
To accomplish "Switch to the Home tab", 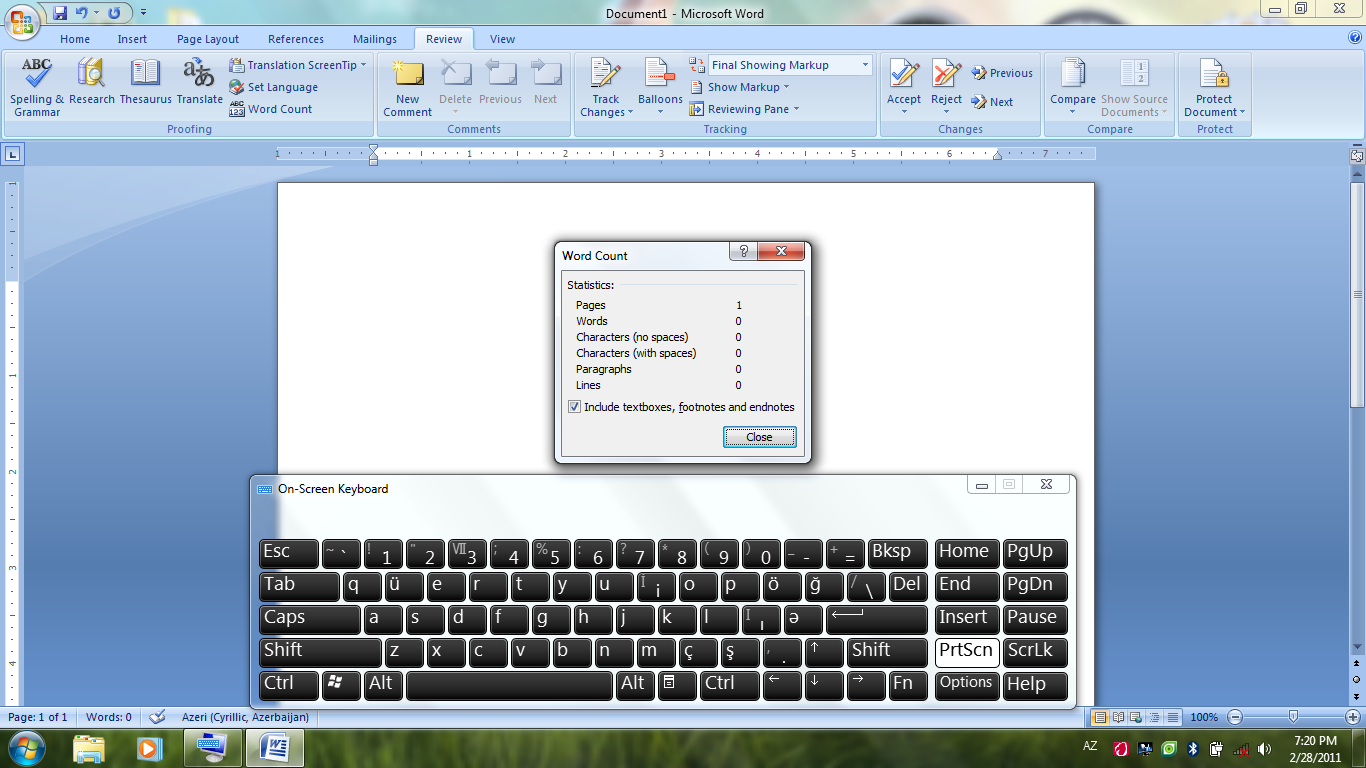I will [x=75, y=39].
